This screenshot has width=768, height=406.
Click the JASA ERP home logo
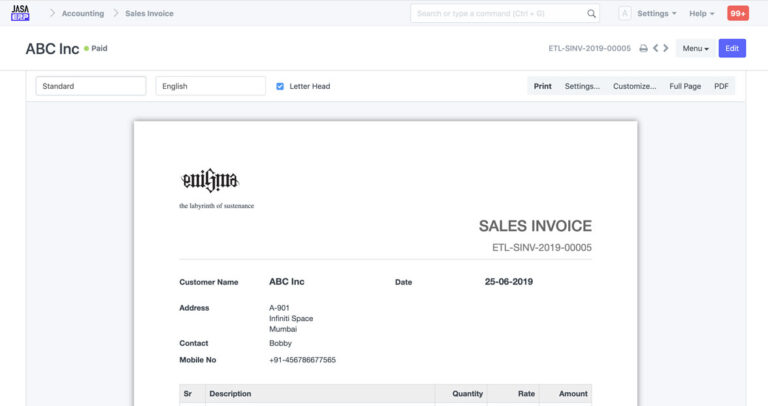click(20, 13)
